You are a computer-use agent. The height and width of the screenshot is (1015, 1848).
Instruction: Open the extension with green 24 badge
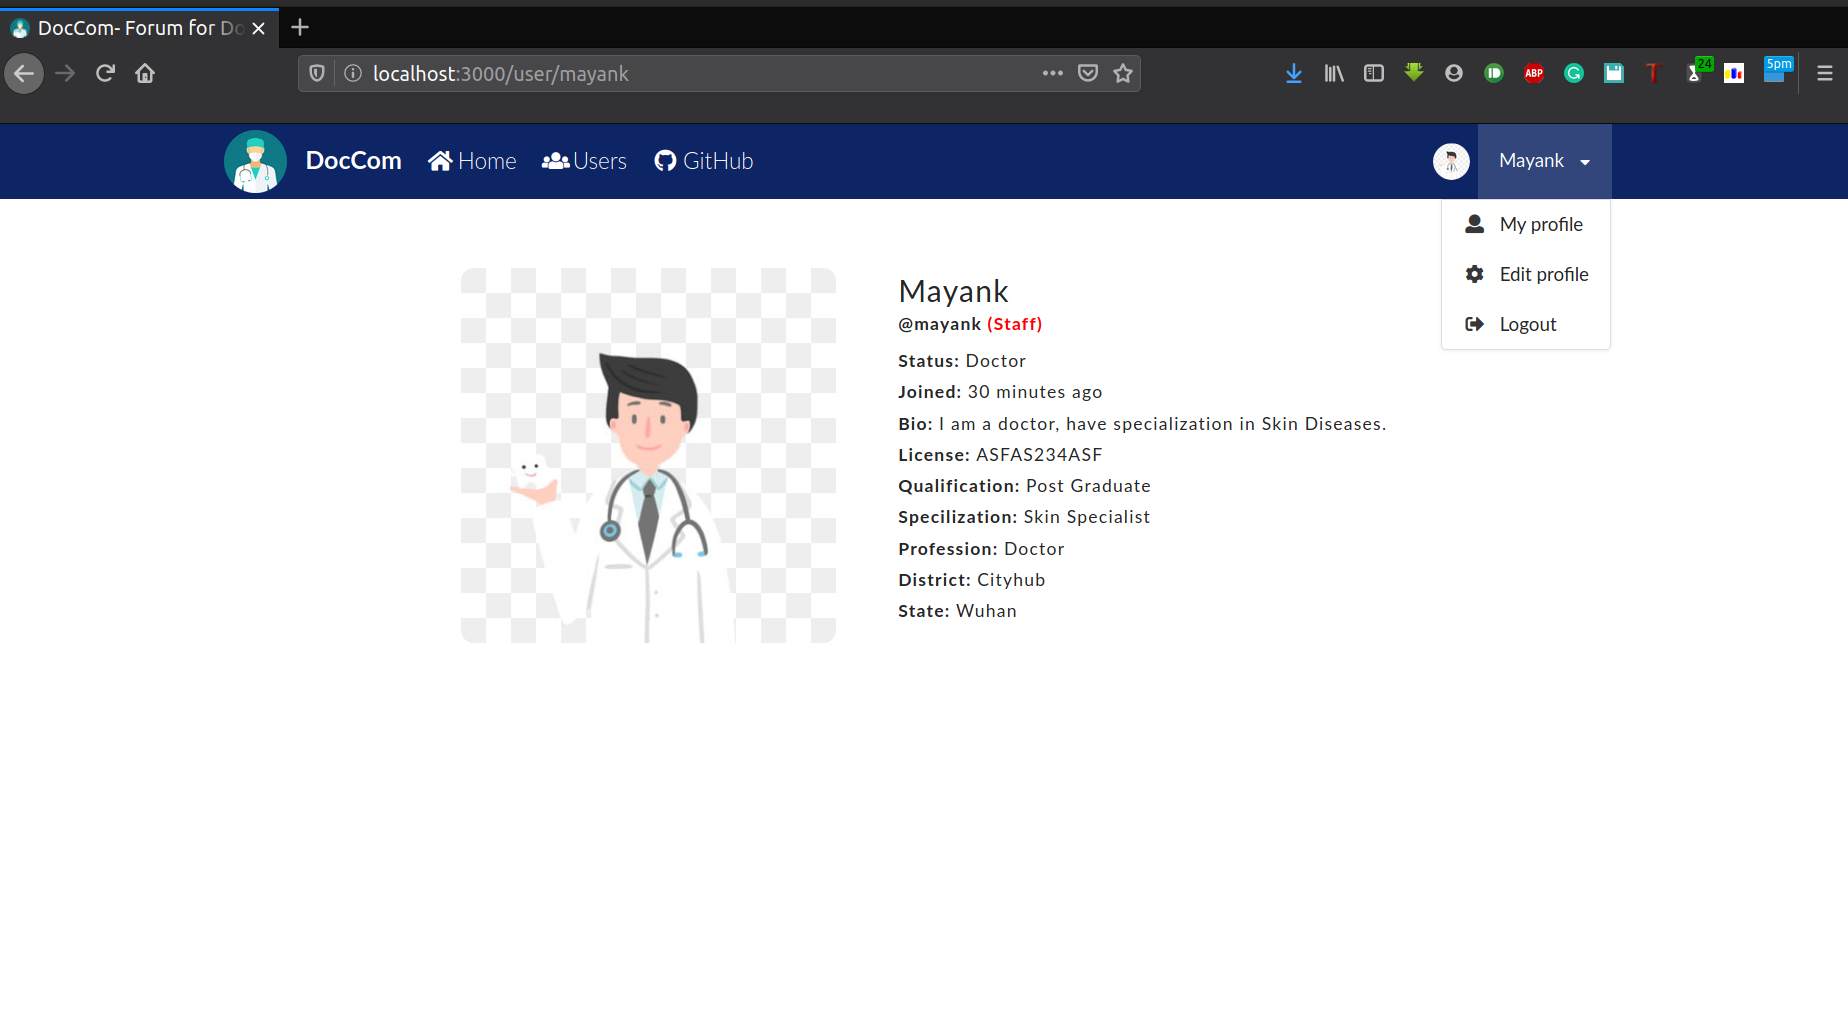pos(1698,70)
